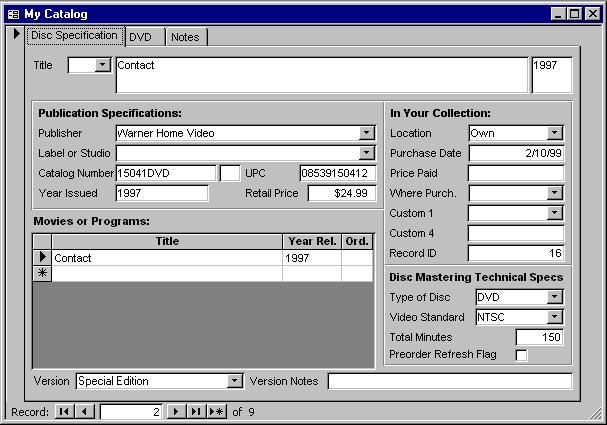The image size is (607, 425).
Task: Click the Retail Price field
Action: click(341, 193)
